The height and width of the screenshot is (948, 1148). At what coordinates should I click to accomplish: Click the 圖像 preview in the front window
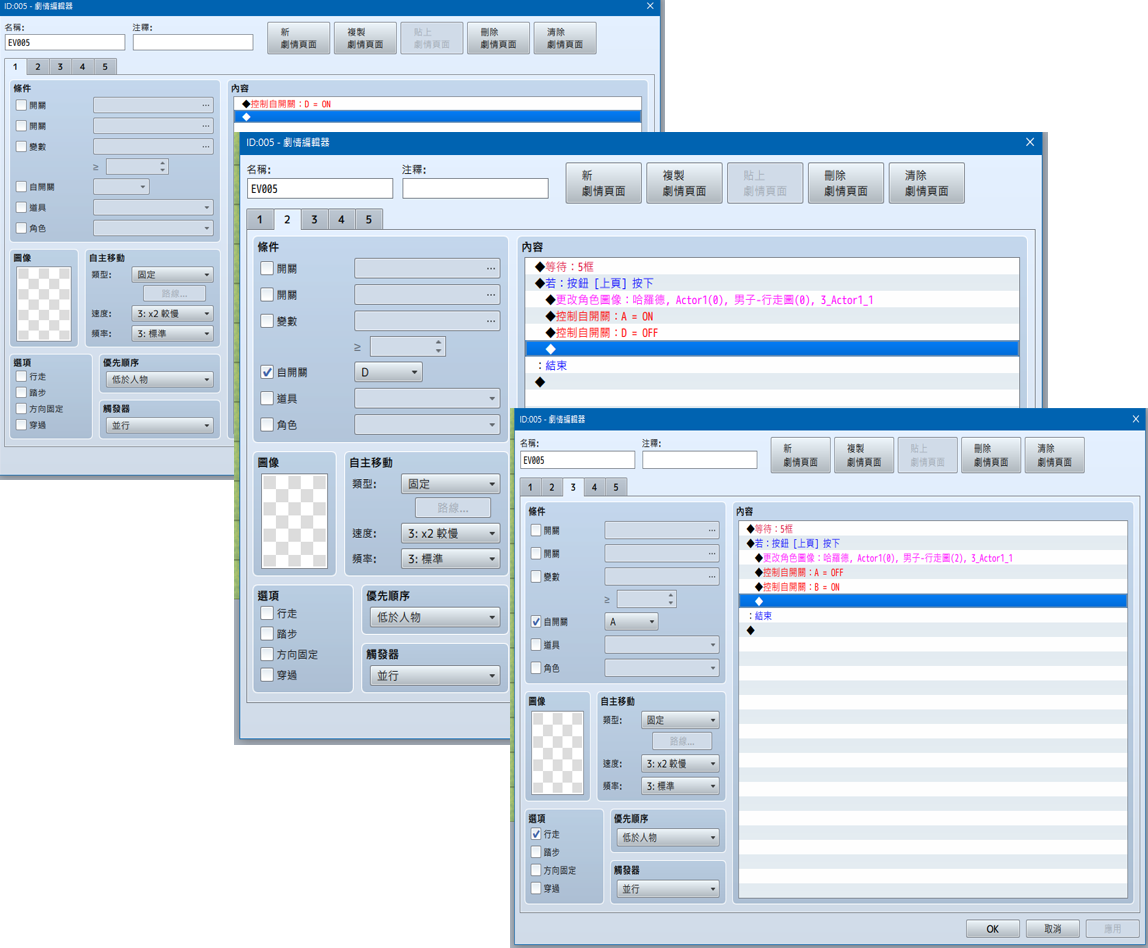(557, 753)
